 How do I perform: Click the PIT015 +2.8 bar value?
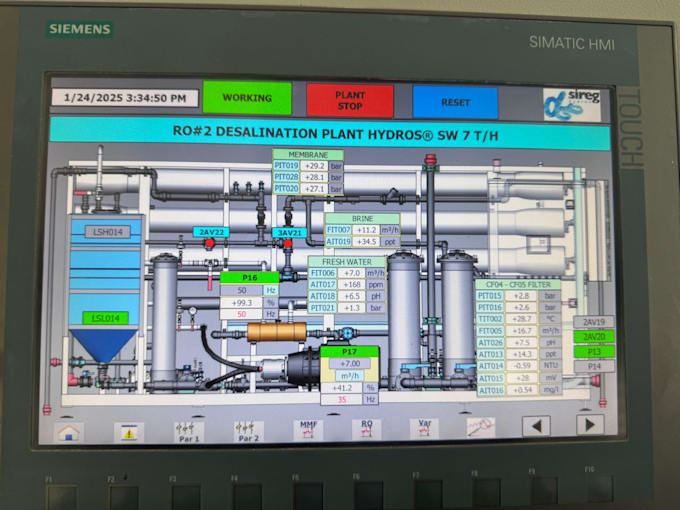point(521,296)
